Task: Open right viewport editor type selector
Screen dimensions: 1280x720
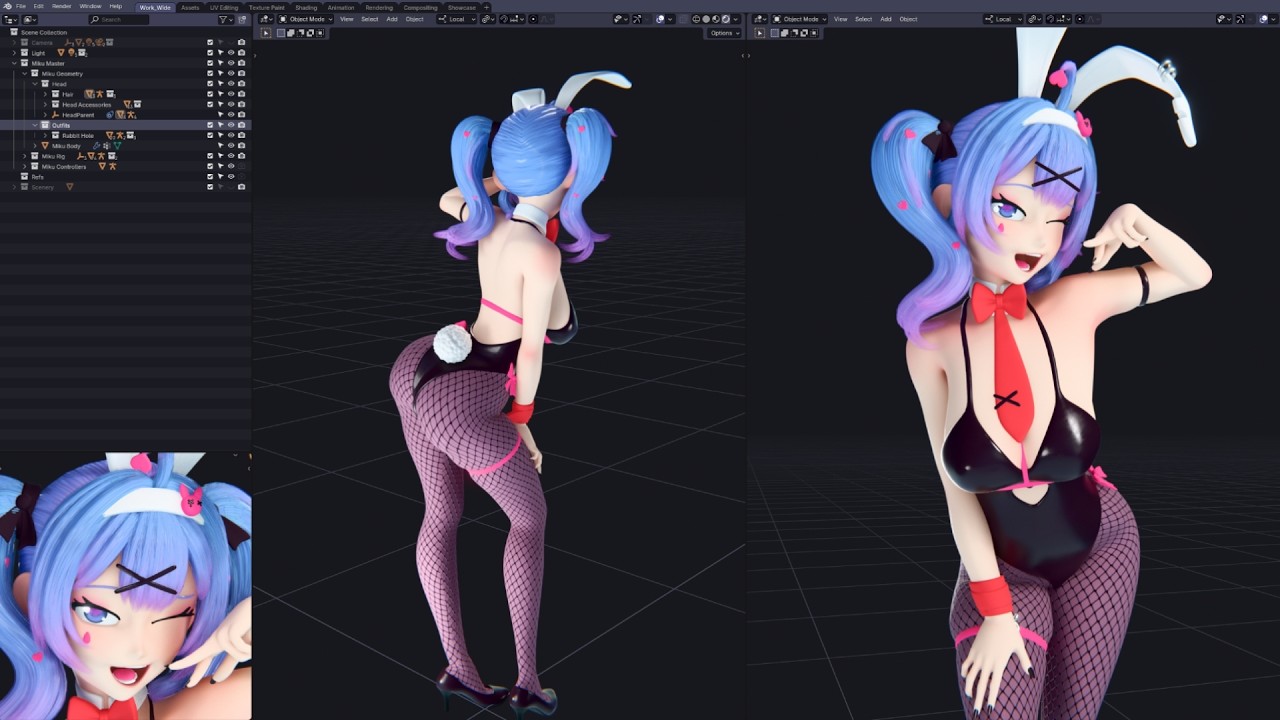Action: click(760, 19)
